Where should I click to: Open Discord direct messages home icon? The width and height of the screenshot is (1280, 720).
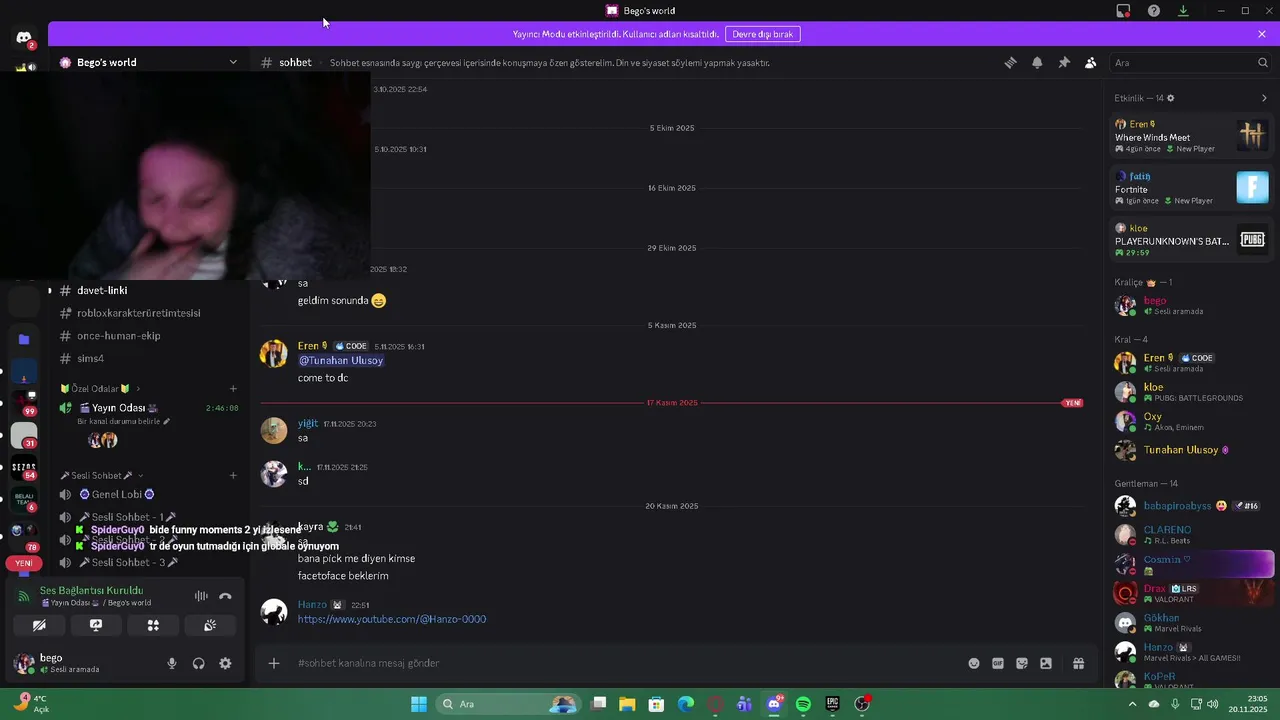23,38
